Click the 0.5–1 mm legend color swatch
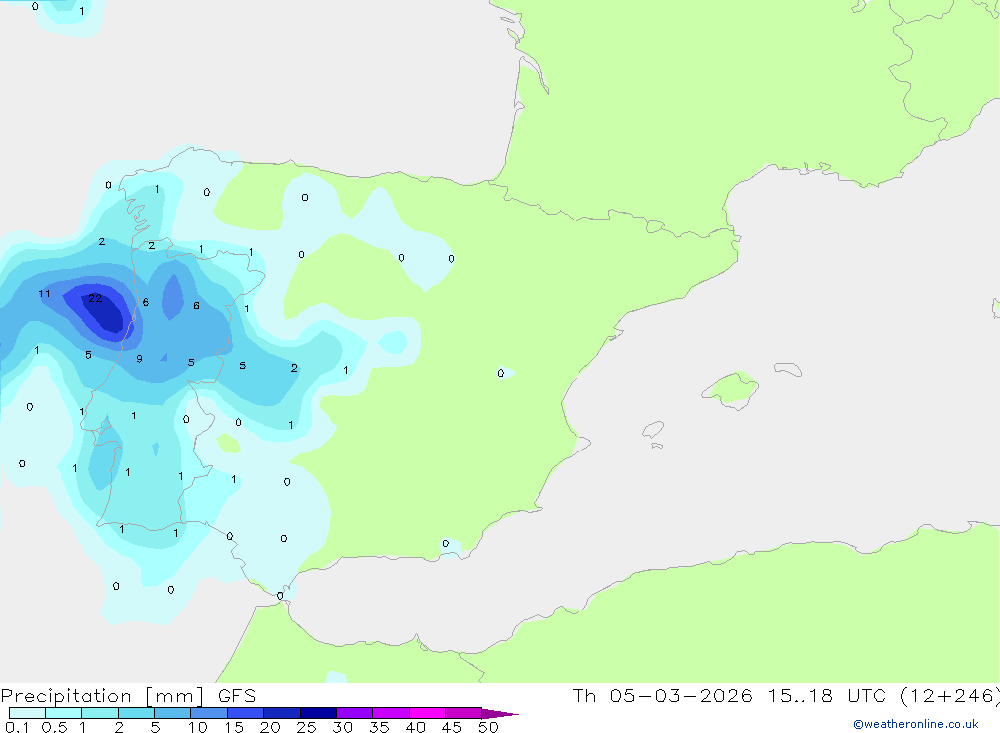Image resolution: width=1000 pixels, height=733 pixels. [x=63, y=713]
